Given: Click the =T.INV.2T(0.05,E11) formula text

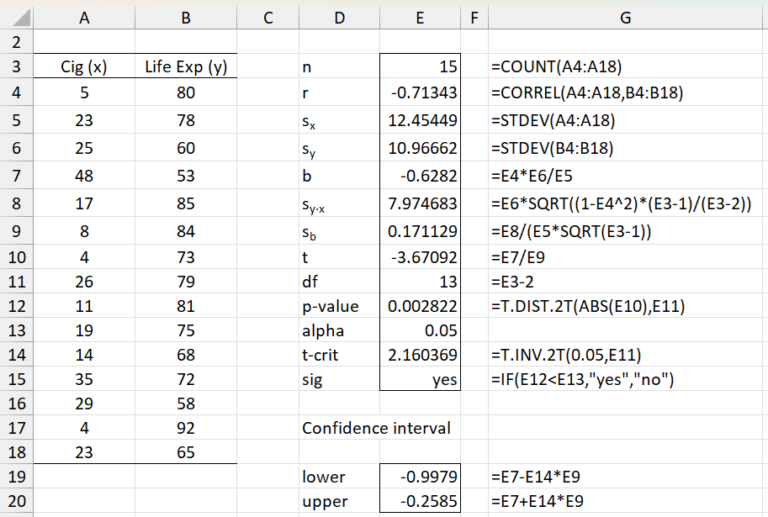Looking at the screenshot, I should coord(566,355).
